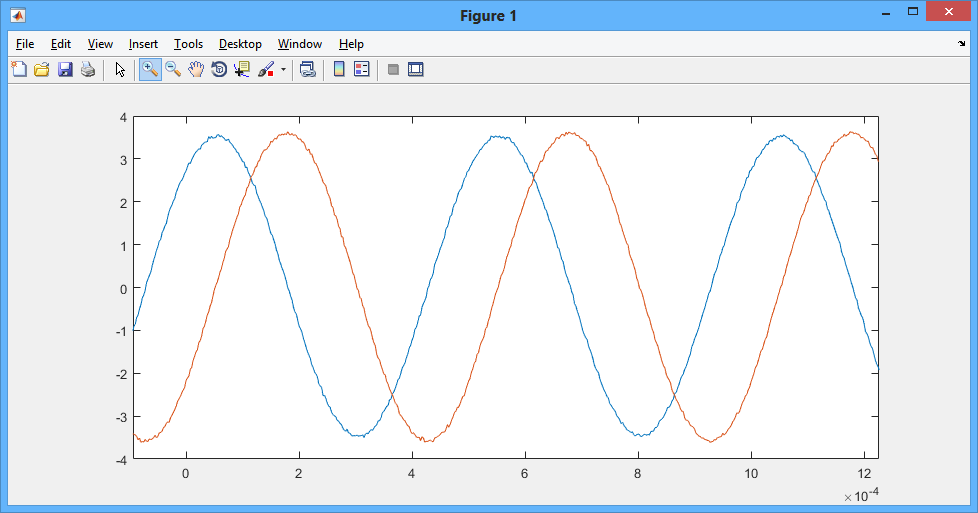The width and height of the screenshot is (978, 513).
Task: Show plot tools and dock figure icon
Action: click(416, 69)
